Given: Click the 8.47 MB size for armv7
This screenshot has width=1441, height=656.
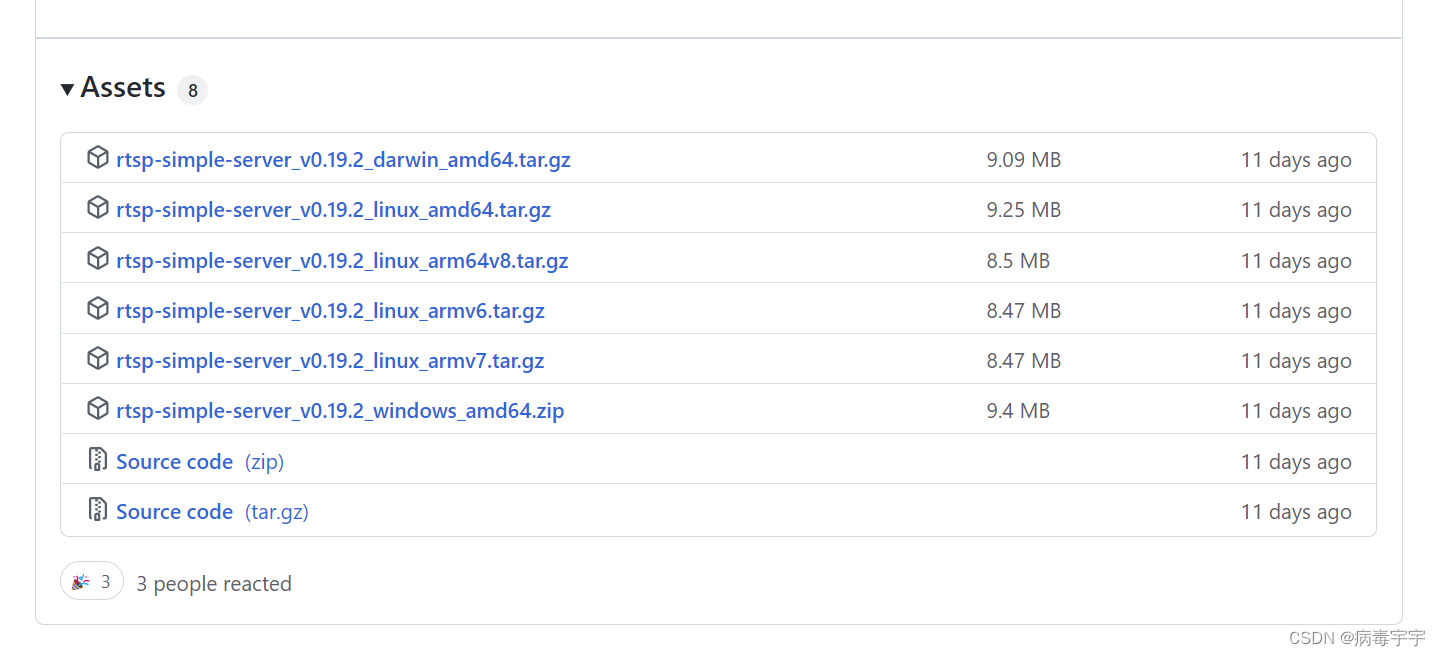Looking at the screenshot, I should tap(1023, 360).
